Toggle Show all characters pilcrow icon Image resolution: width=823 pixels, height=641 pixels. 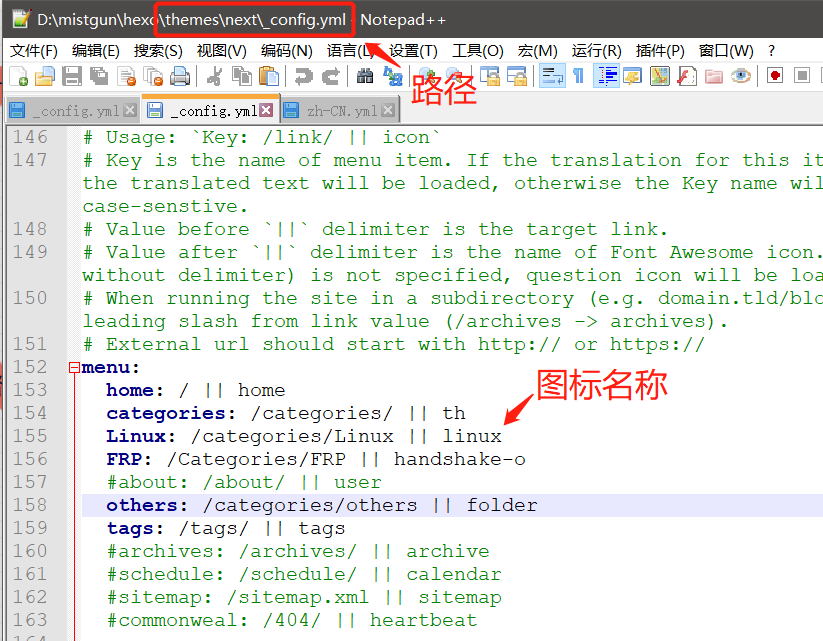coord(578,76)
